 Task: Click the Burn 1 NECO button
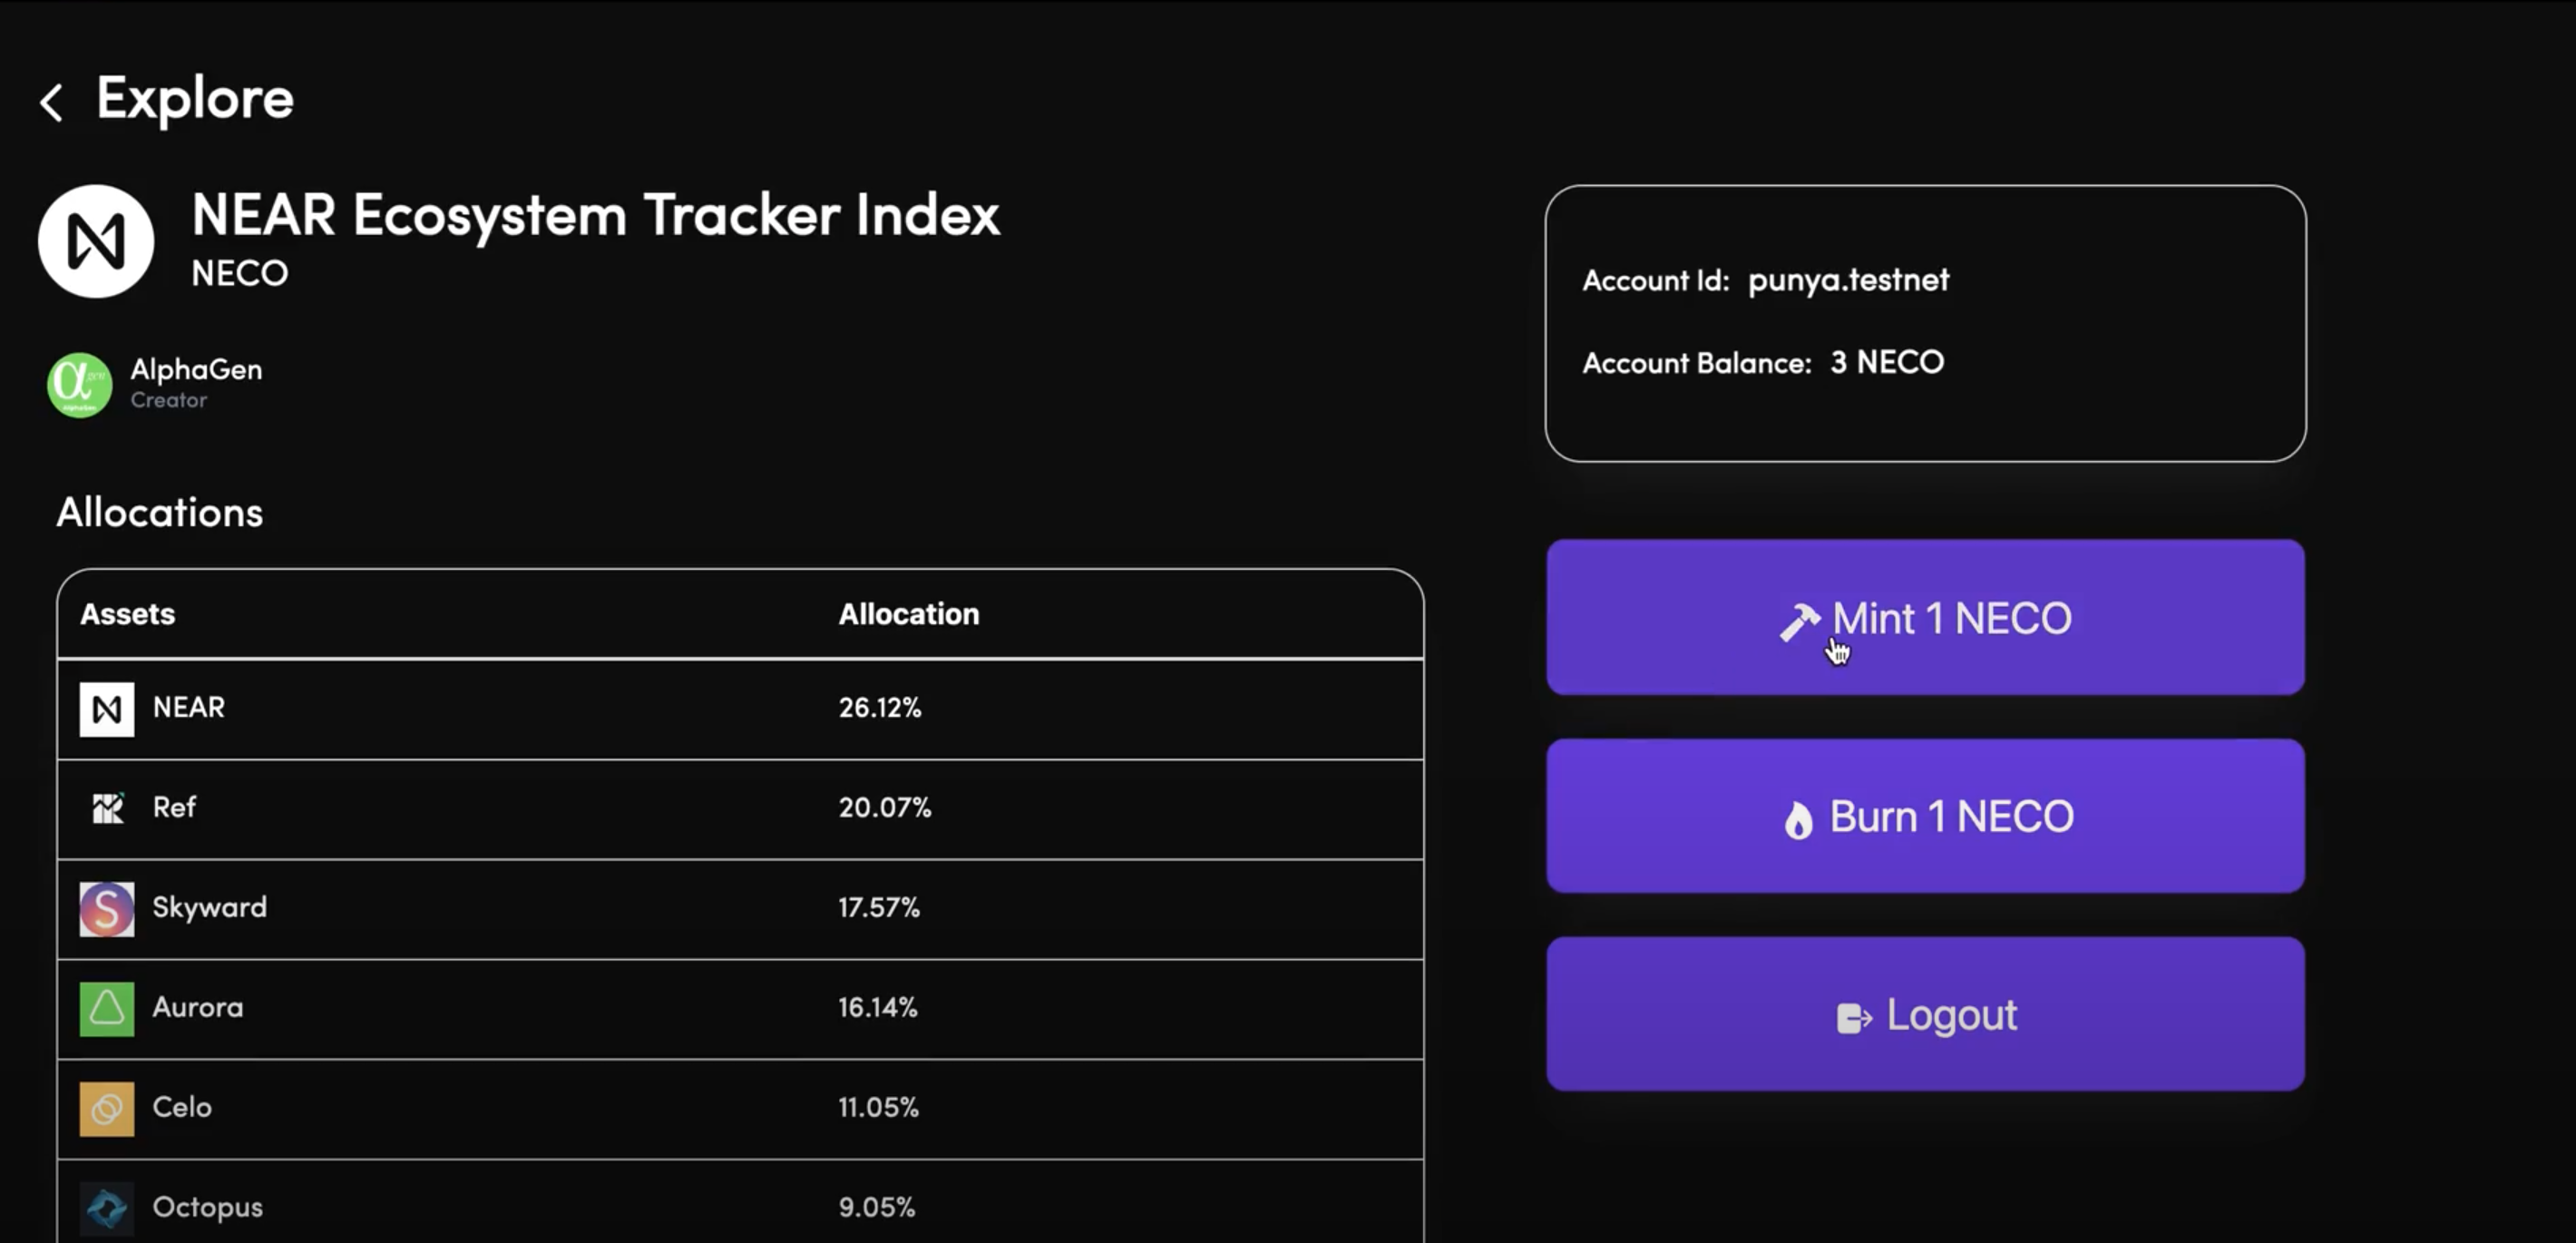[x=1925, y=816]
